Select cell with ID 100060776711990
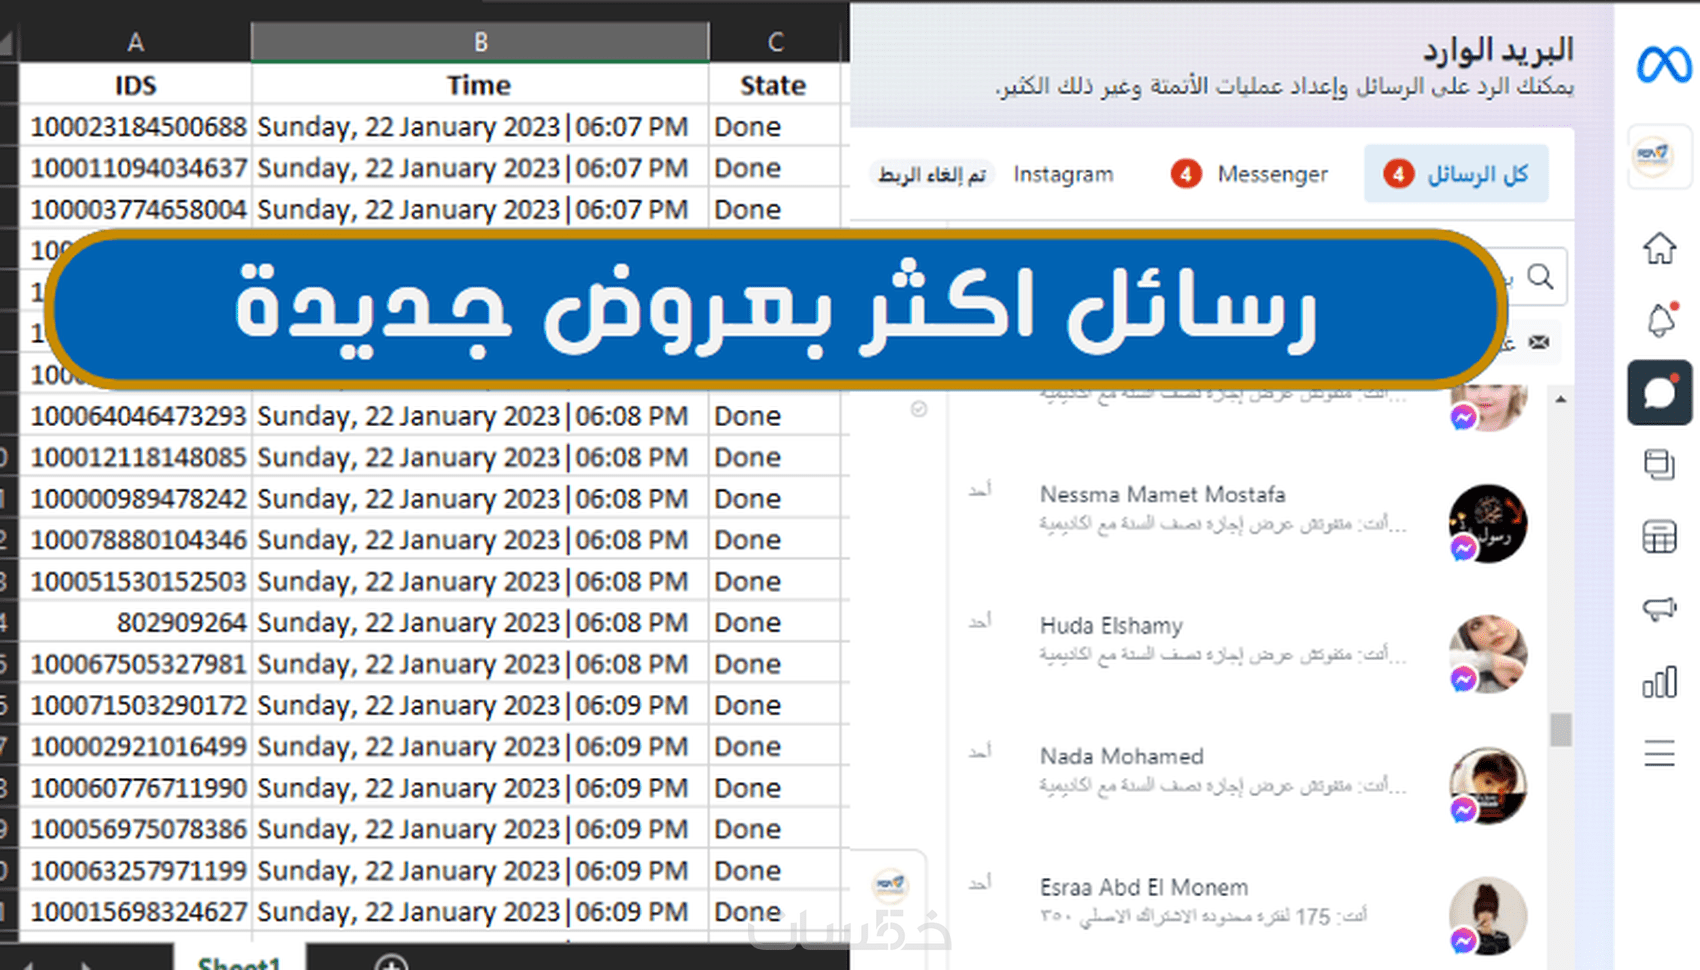Screen dimensions: 1700x970 [x=136, y=788]
